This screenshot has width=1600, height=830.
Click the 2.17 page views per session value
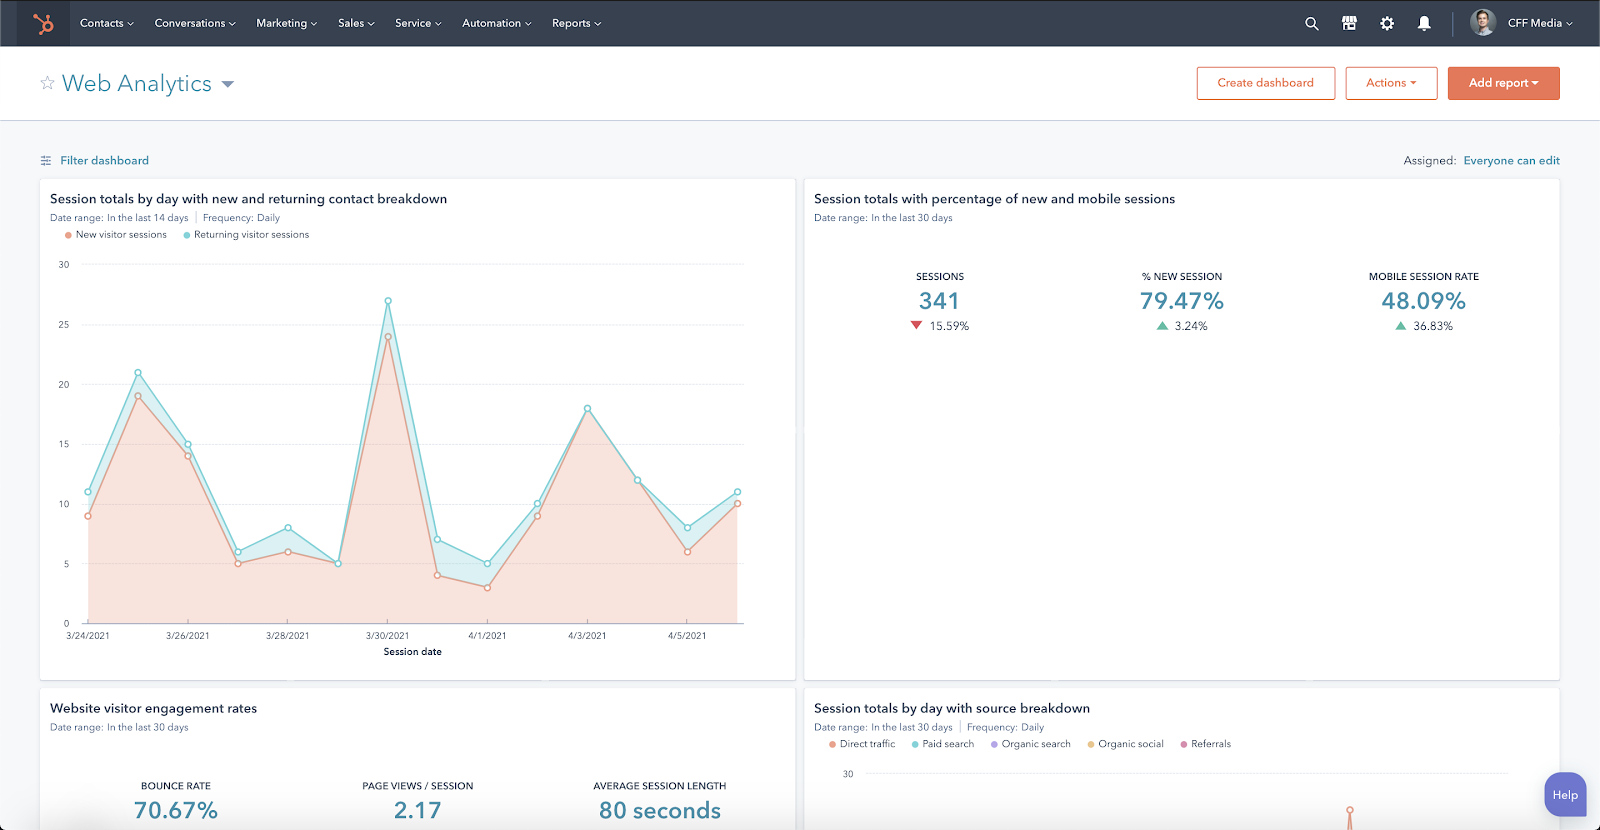tap(417, 810)
